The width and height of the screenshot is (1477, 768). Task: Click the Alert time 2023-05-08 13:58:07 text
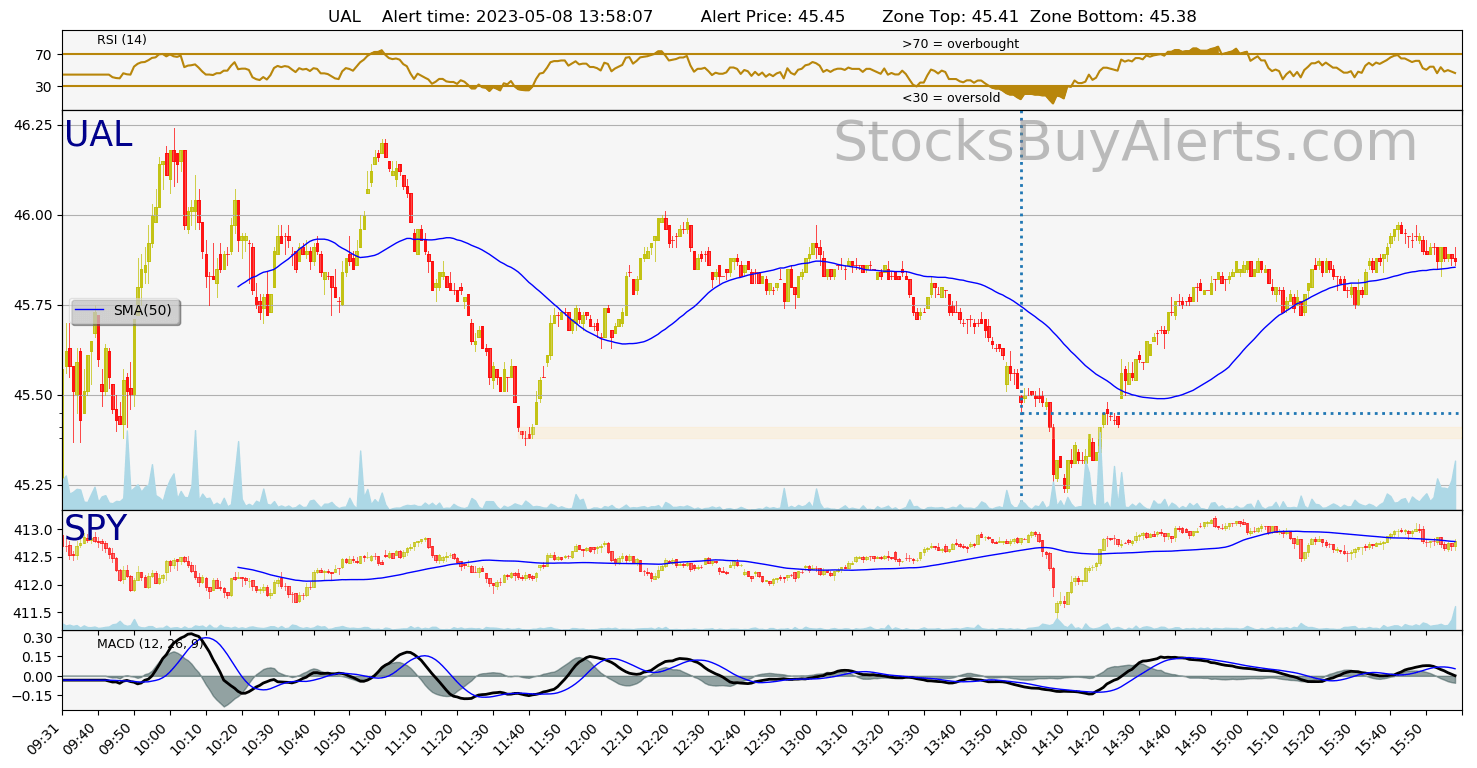(x=517, y=16)
